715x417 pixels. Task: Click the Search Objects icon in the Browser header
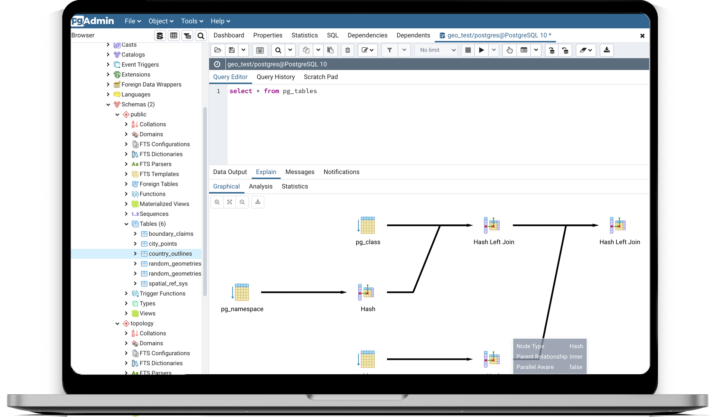(201, 36)
